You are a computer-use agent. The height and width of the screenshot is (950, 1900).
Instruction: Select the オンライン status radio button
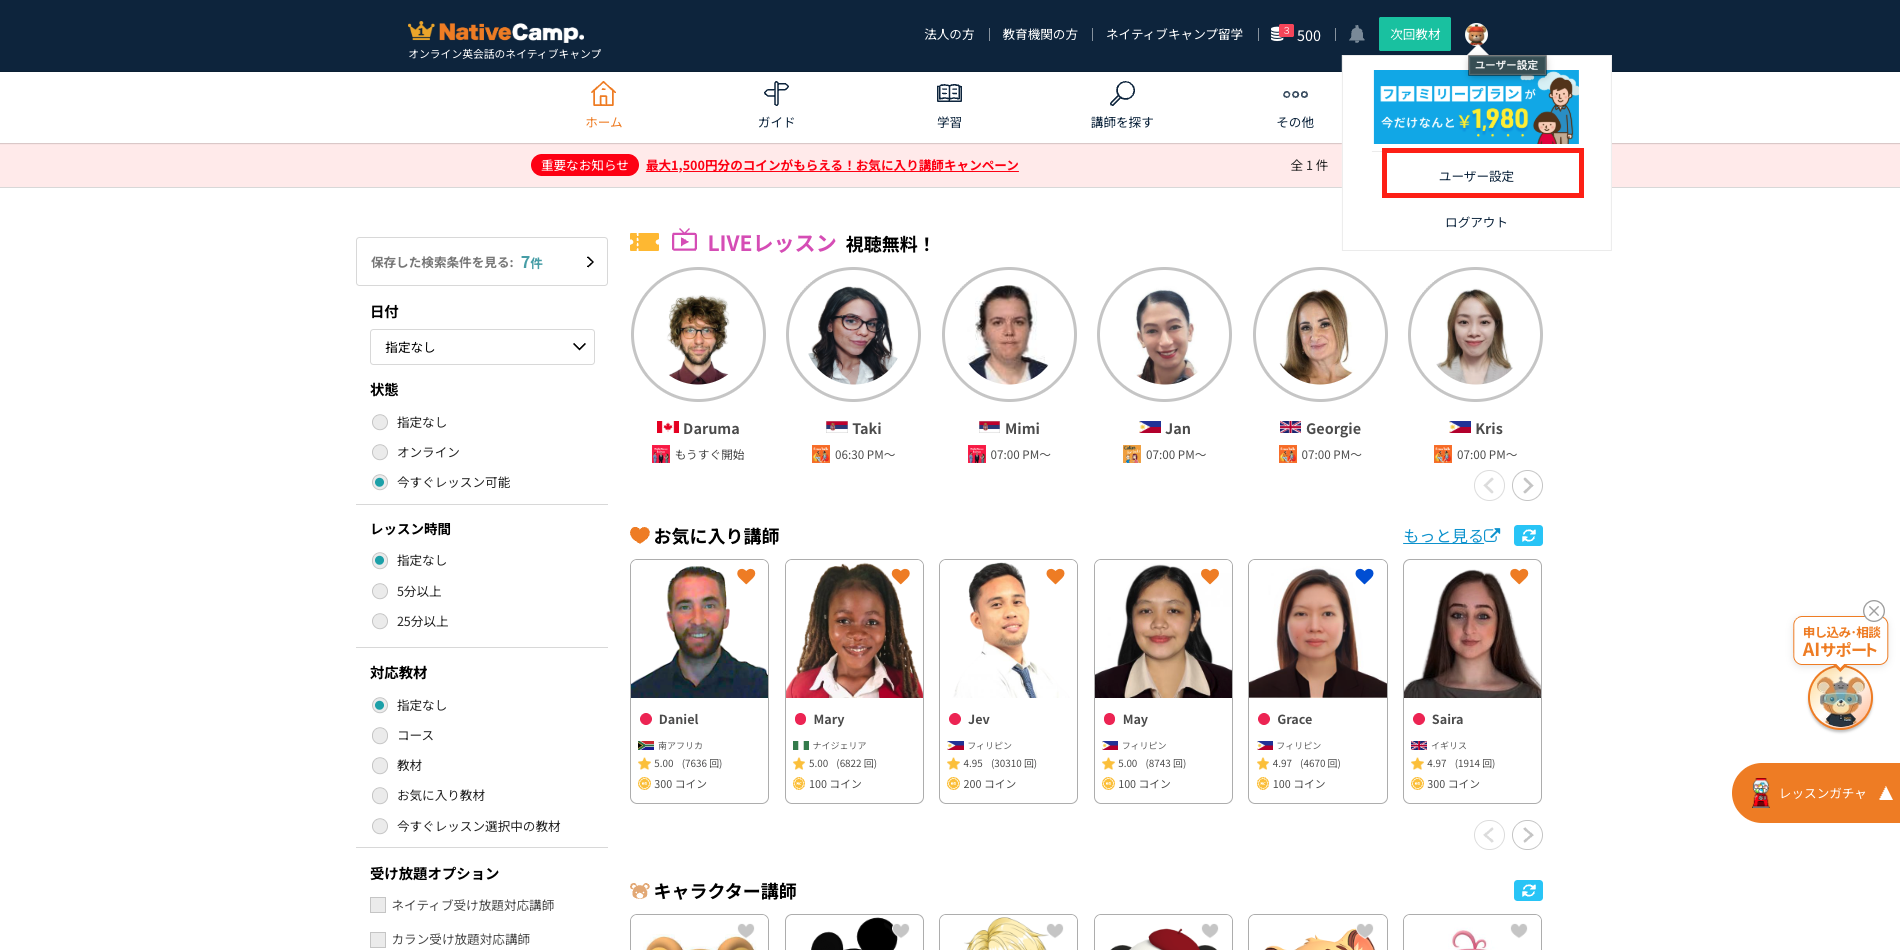(x=380, y=452)
